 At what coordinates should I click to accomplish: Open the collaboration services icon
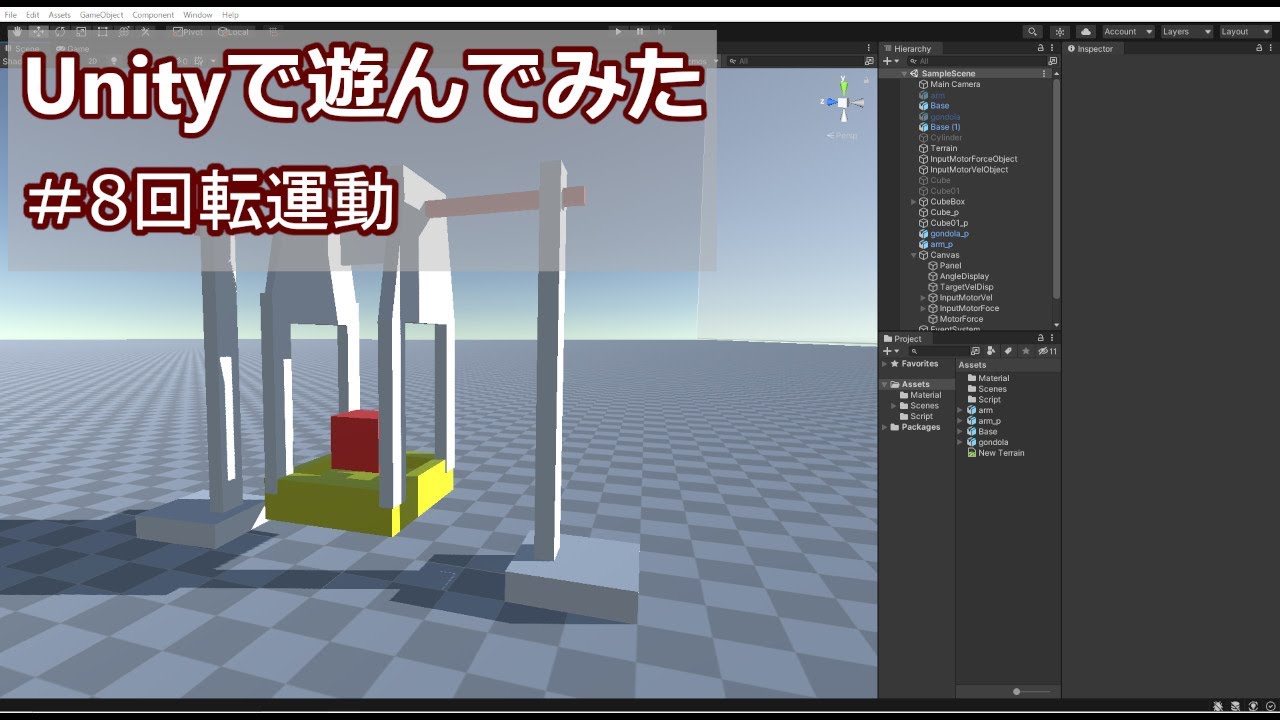pos(1061,32)
